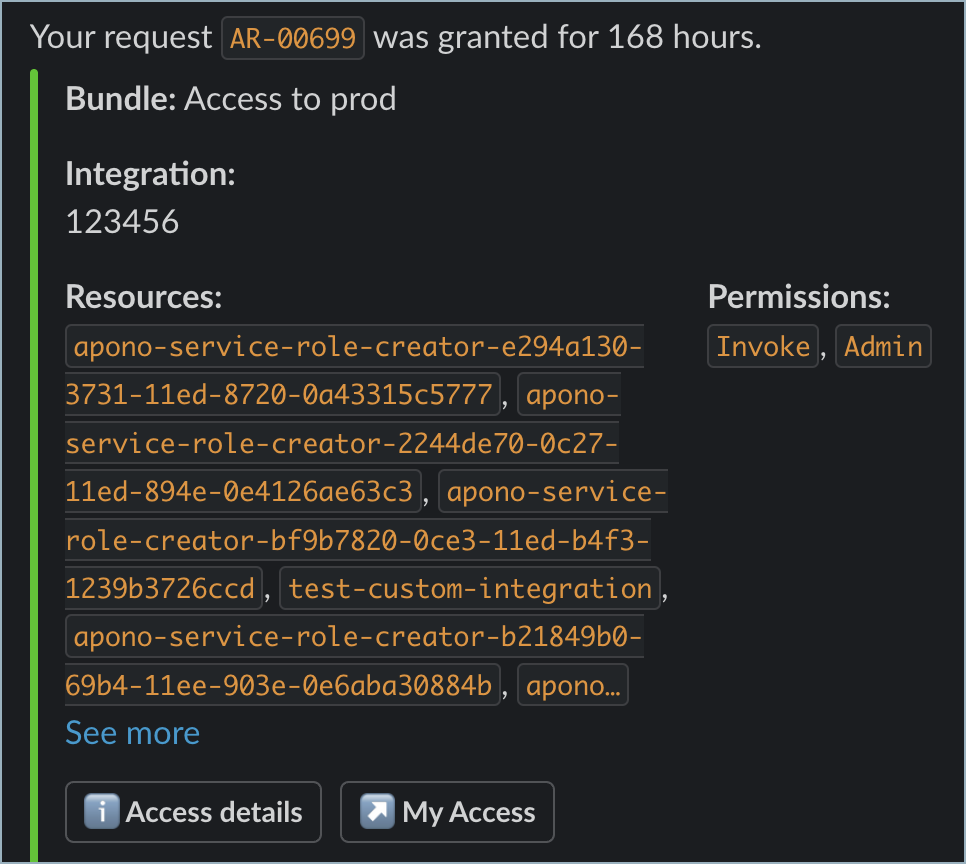Screen dimensions: 966x864
Task: Click the Integration: heading
Action: click(150, 175)
